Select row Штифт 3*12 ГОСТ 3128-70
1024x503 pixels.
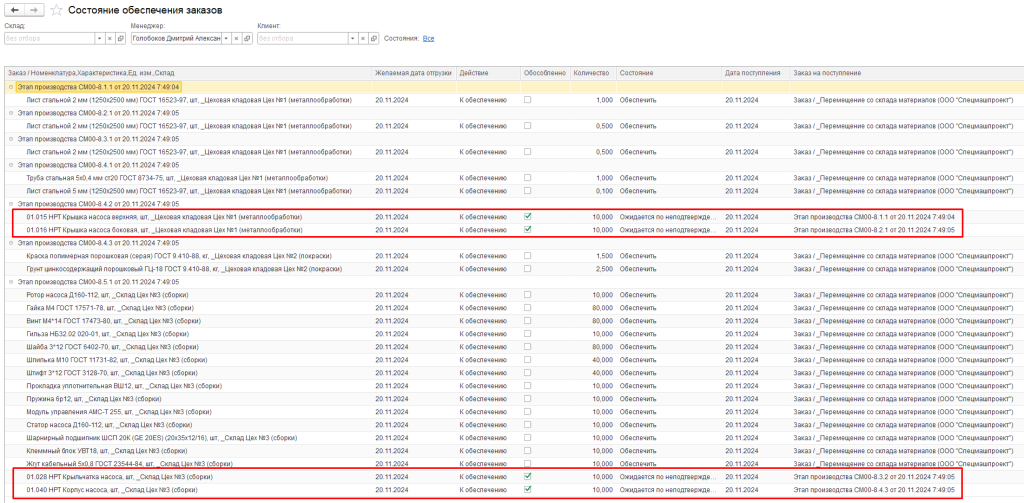(x=513, y=372)
